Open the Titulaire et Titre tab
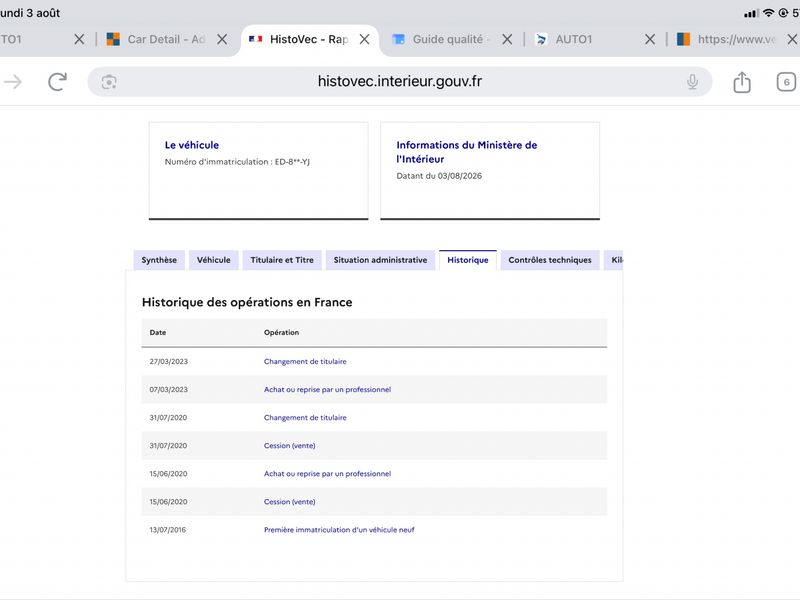Viewport: 800px width, 600px height. click(282, 260)
